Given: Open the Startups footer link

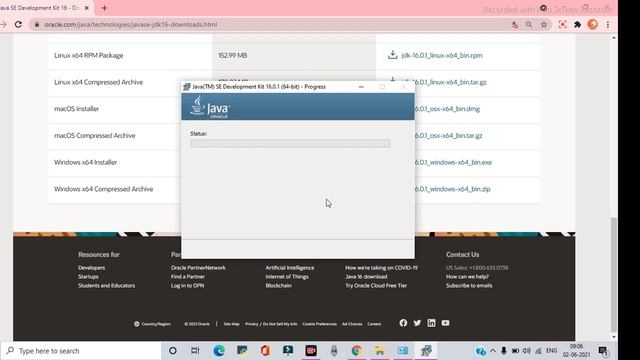Looking at the screenshot, I should click(88, 277).
